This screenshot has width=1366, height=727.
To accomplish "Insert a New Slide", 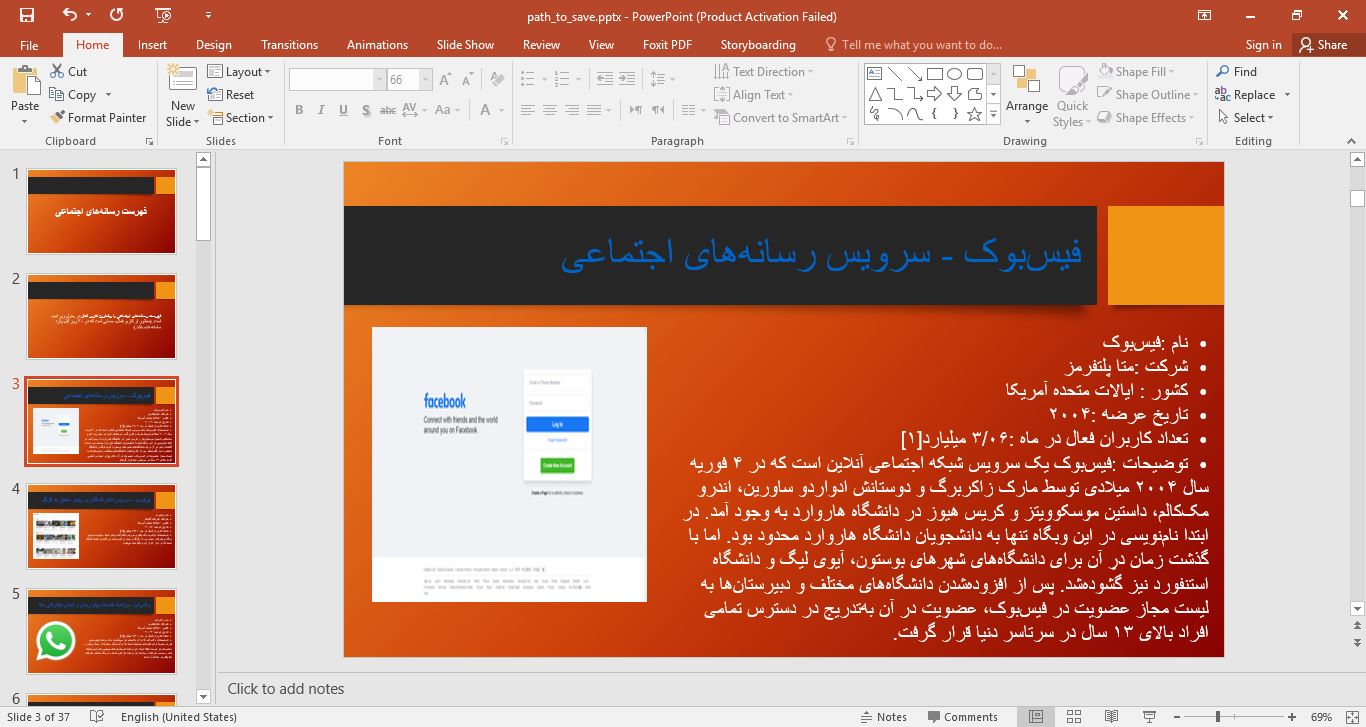I will pos(182,95).
